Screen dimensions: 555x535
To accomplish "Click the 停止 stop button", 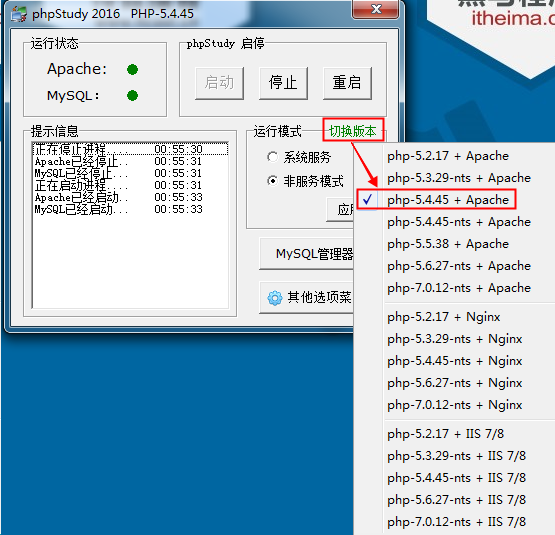I will click(x=283, y=83).
